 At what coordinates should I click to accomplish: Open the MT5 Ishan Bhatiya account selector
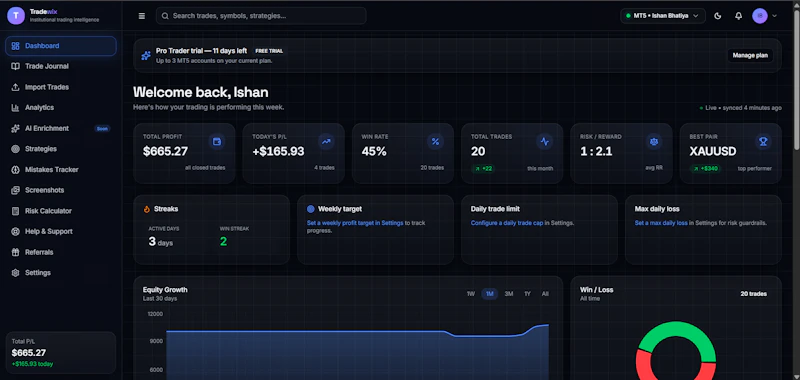[x=663, y=16]
